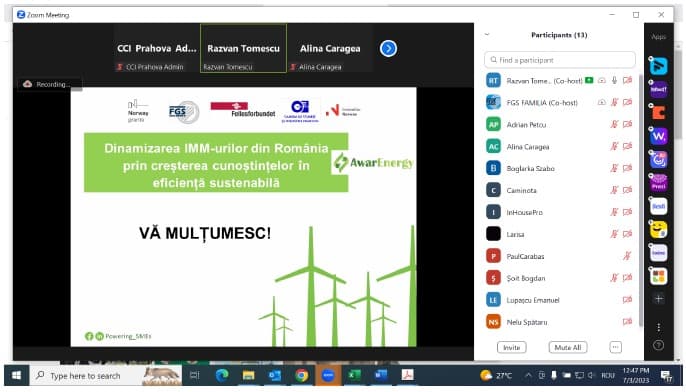
Task: Select participant Boglarka Szabo name
Action: click(530, 168)
